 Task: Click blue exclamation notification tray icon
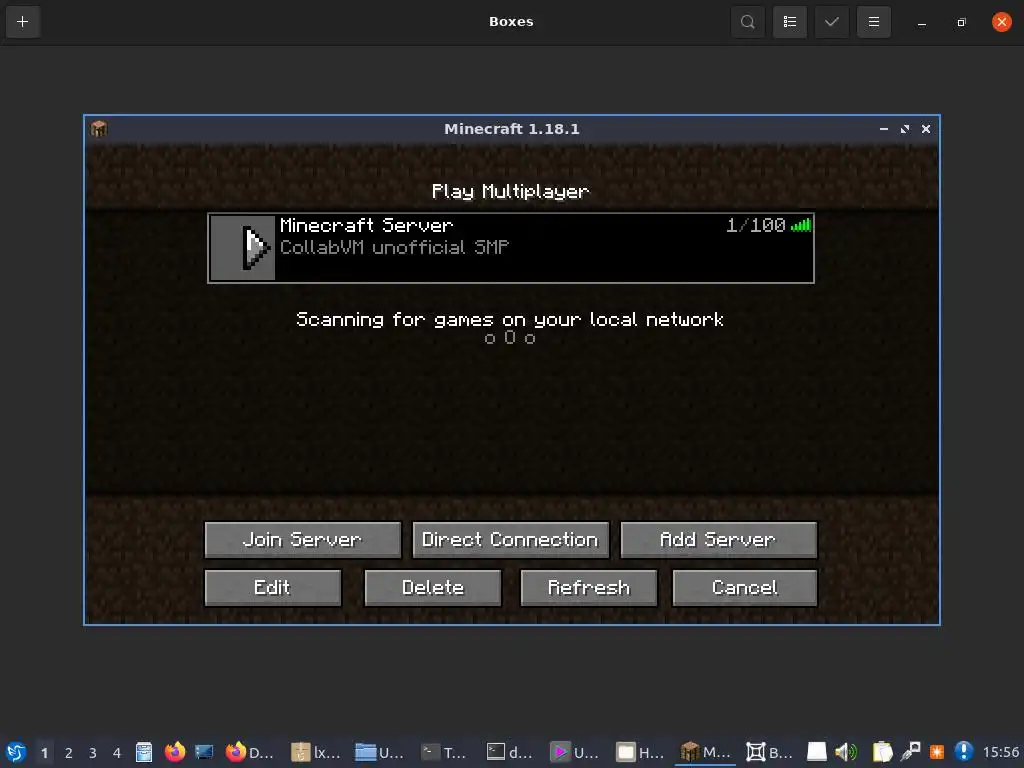pos(963,752)
